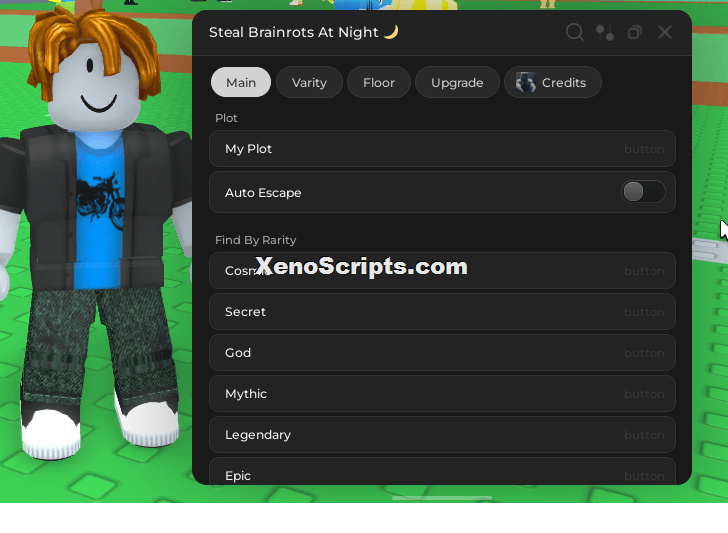Select the Mythic rarity button
728x533 pixels.
point(442,394)
